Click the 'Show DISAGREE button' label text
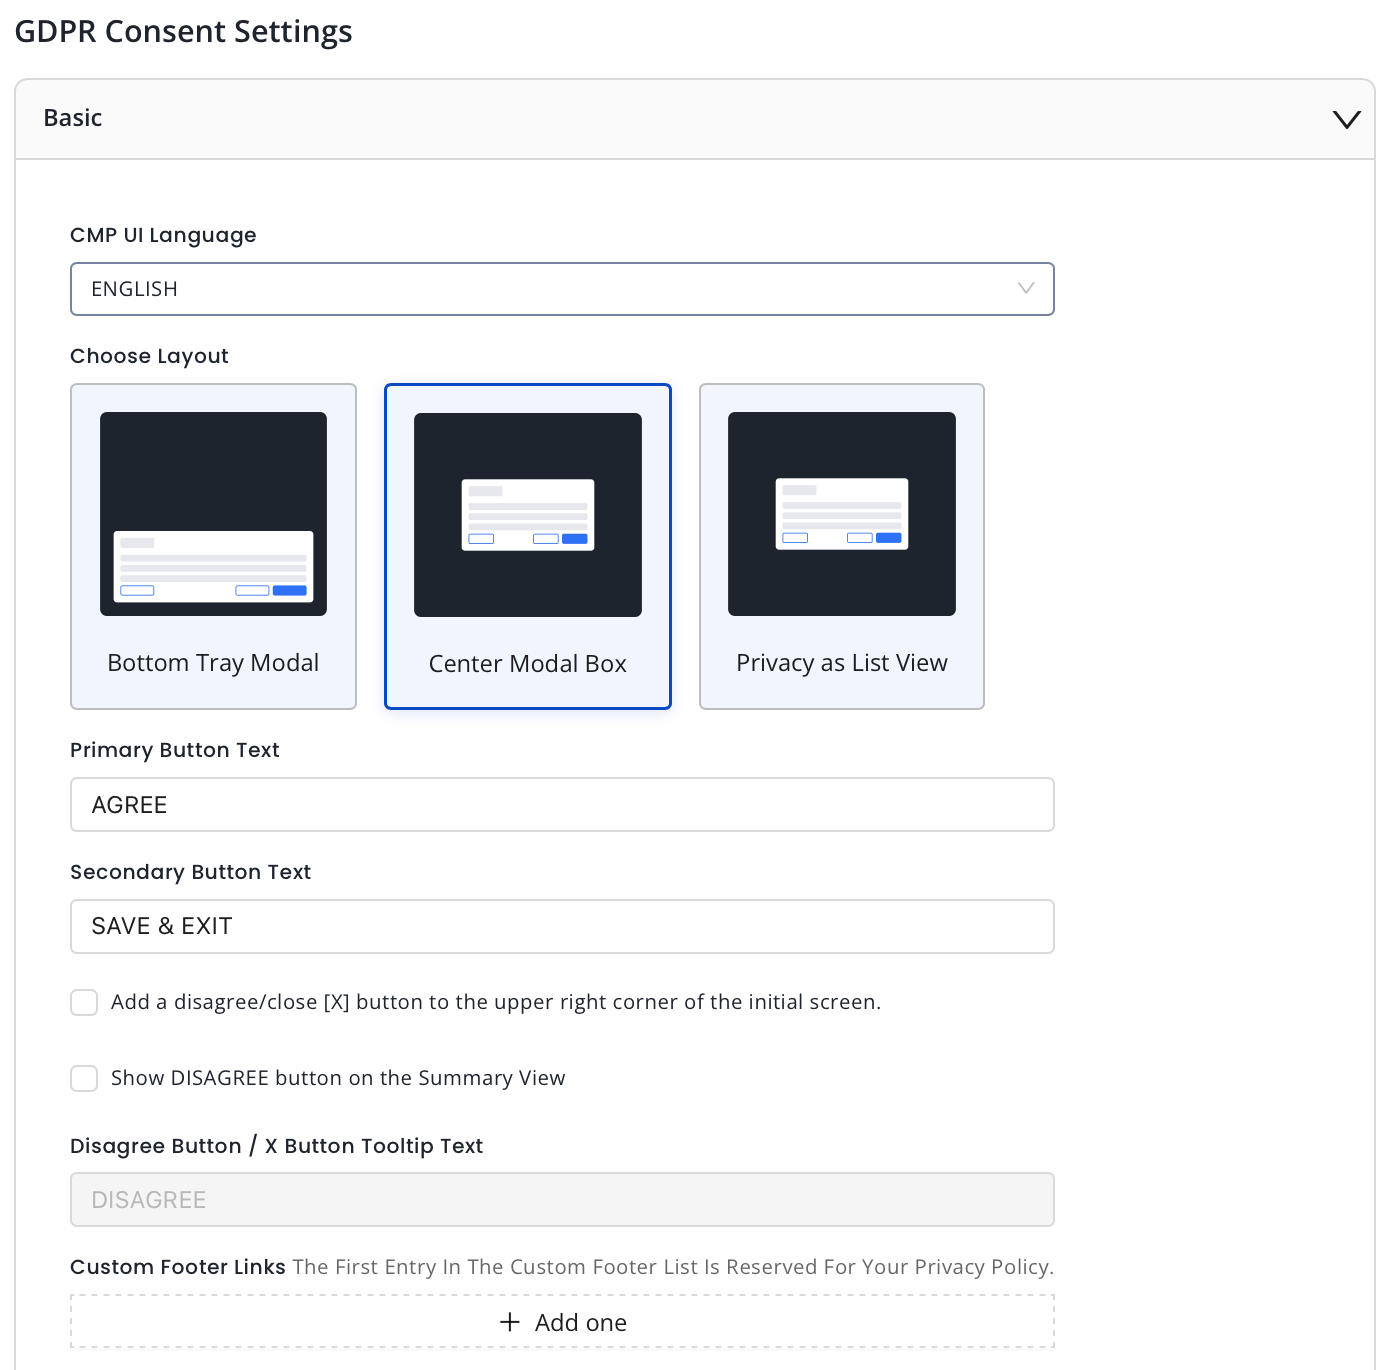The image size is (1388, 1370). 338,1078
